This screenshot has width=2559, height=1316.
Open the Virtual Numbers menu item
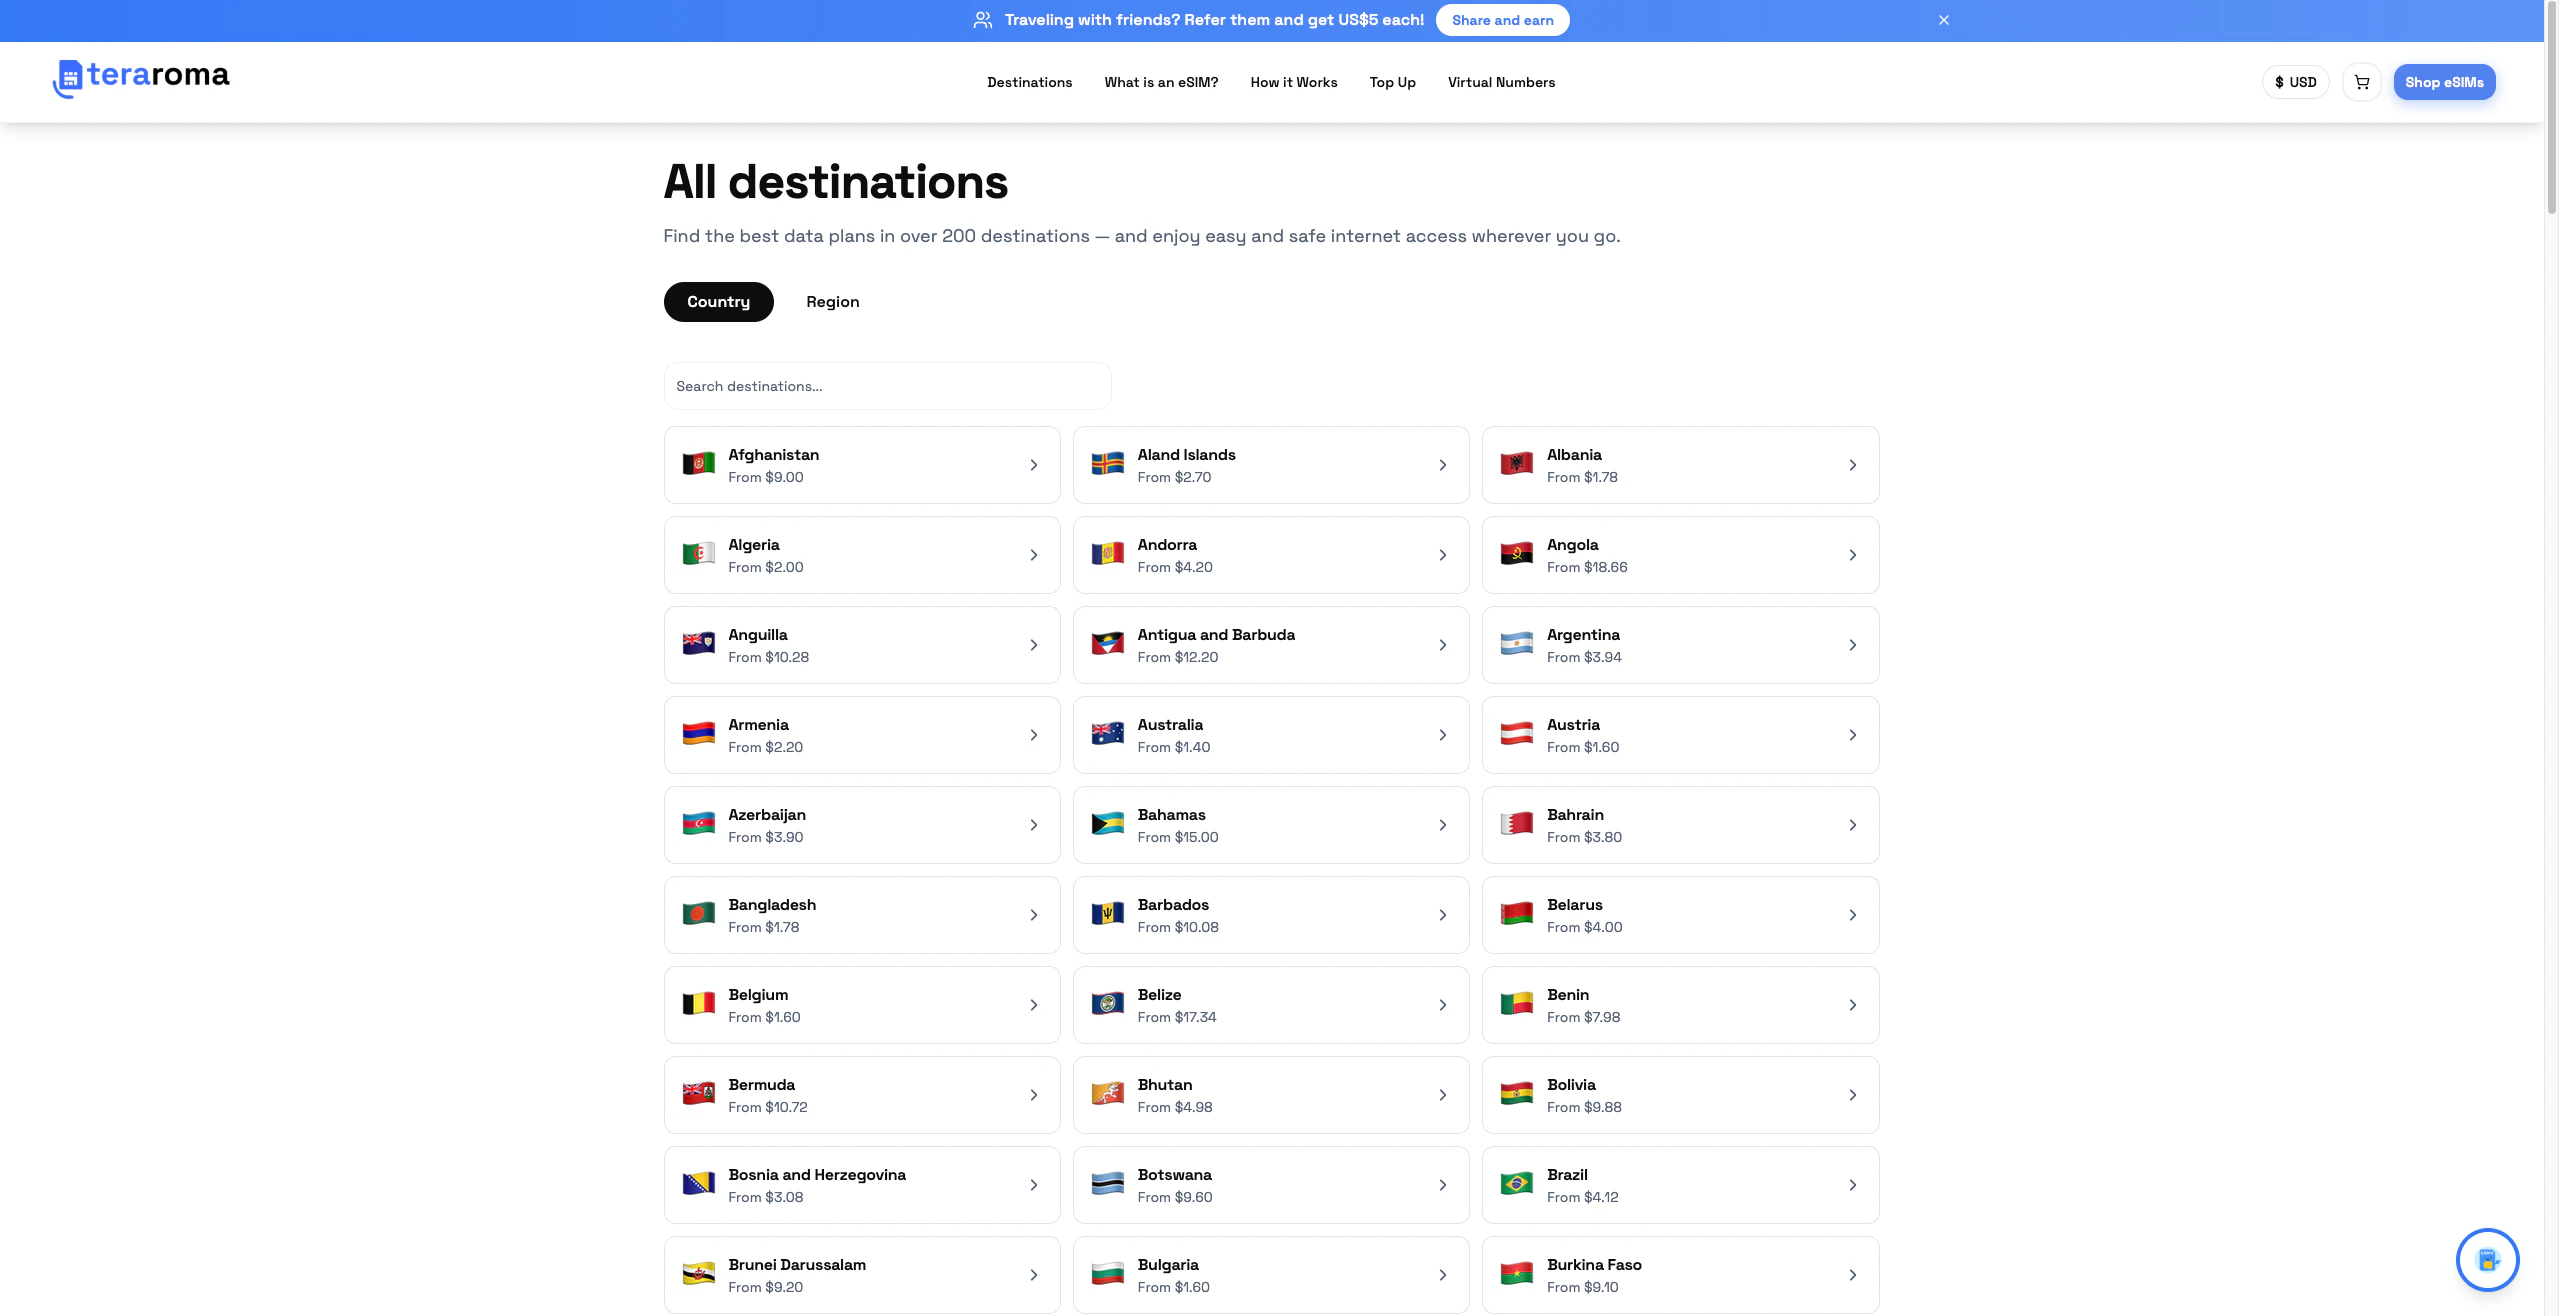click(1500, 82)
